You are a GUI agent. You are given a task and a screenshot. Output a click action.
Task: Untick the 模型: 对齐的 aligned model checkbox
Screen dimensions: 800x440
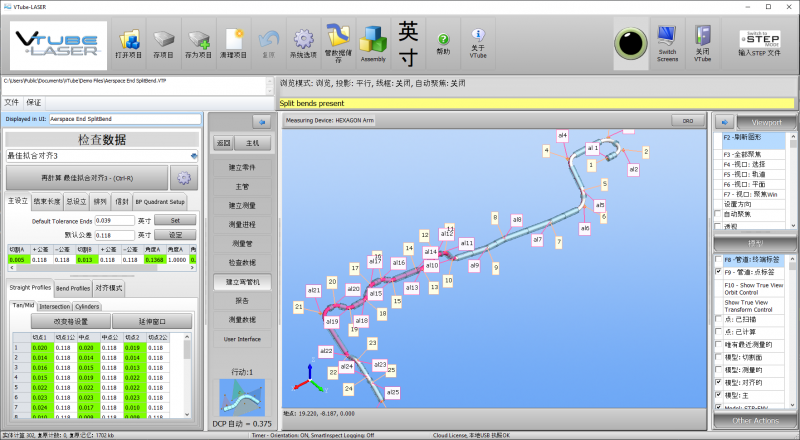pyautogui.click(x=718, y=382)
